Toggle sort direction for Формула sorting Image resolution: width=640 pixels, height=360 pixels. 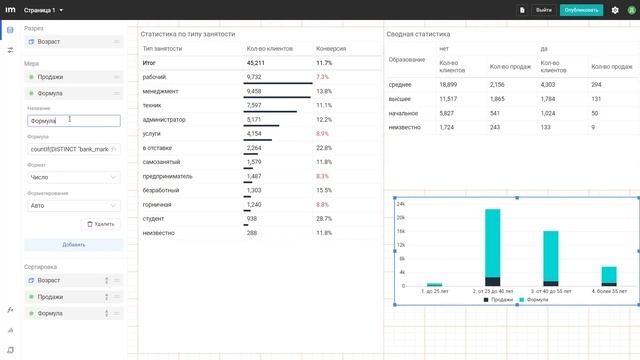coord(107,313)
